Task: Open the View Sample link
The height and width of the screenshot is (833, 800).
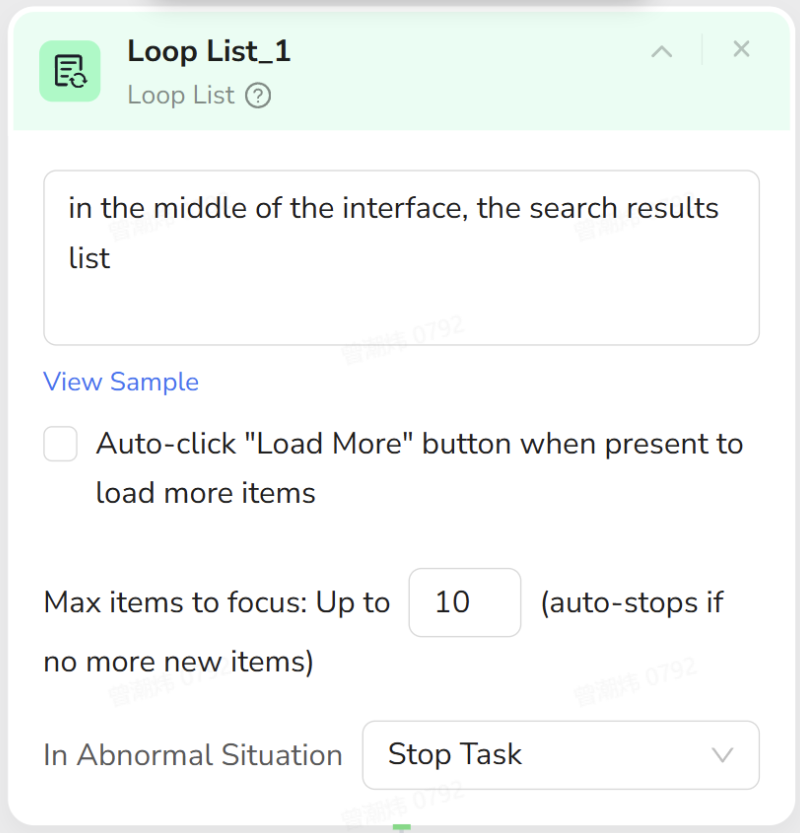Action: click(x=121, y=382)
